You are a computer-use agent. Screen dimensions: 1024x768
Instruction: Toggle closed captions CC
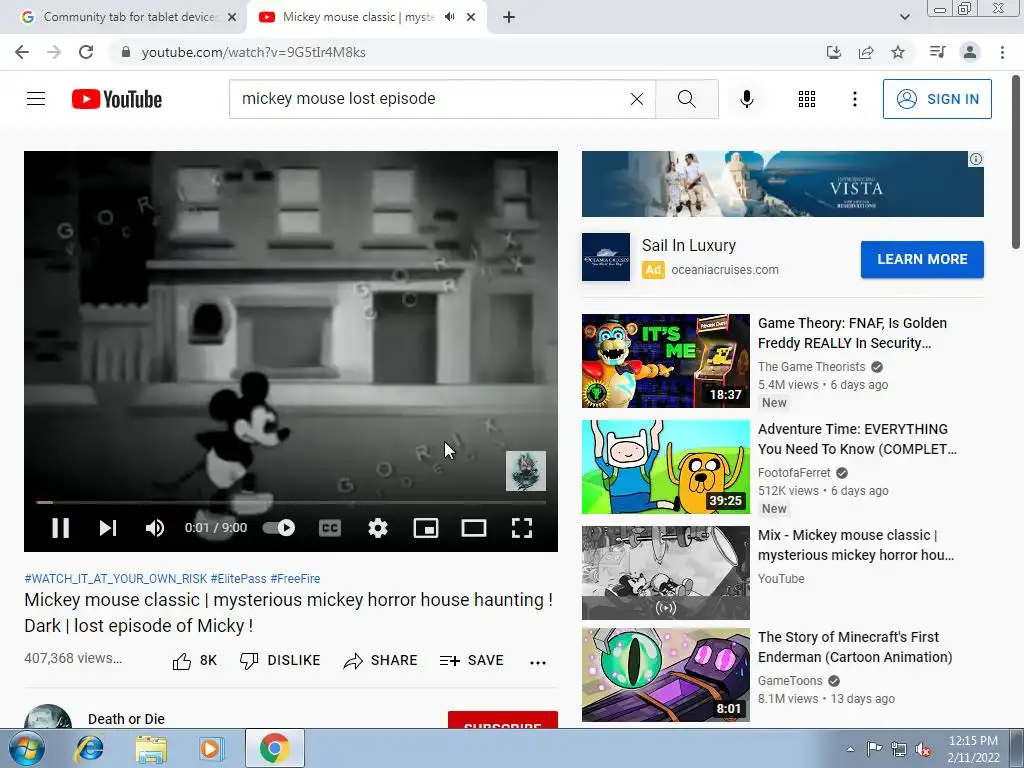[330, 528]
